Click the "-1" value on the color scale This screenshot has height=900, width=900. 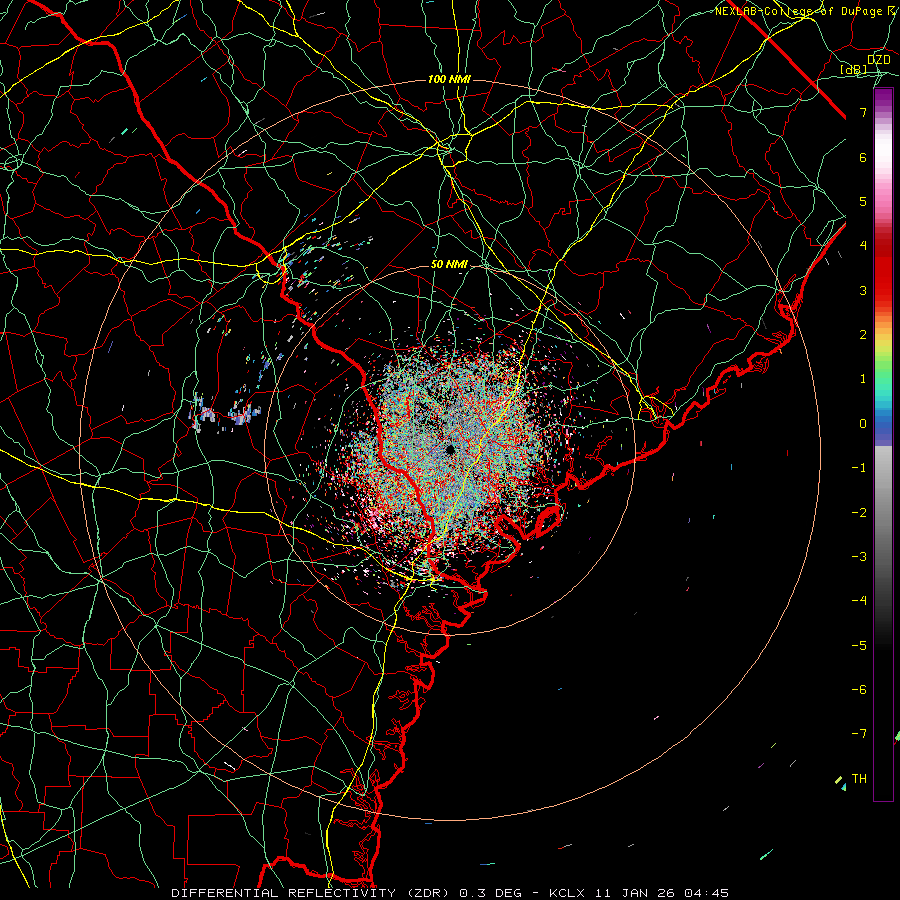(859, 467)
